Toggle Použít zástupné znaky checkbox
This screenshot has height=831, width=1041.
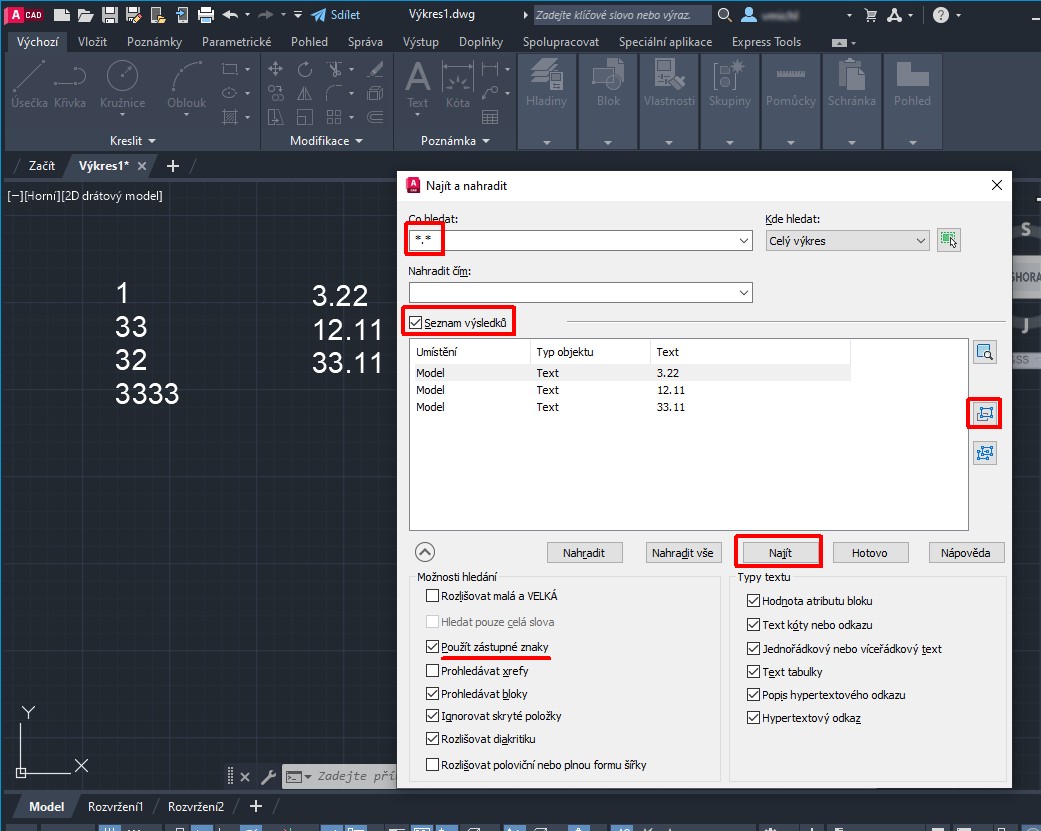[433, 647]
